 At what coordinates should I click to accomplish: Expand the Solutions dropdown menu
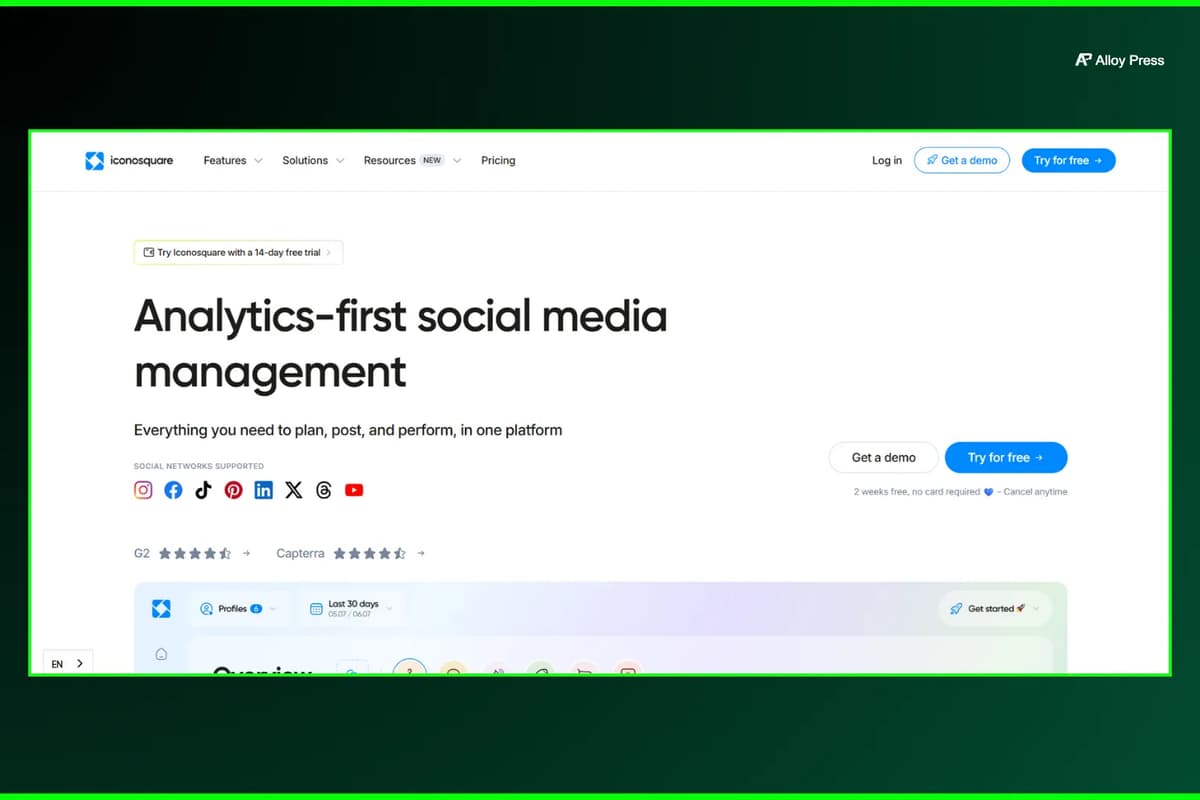pyautogui.click(x=313, y=160)
